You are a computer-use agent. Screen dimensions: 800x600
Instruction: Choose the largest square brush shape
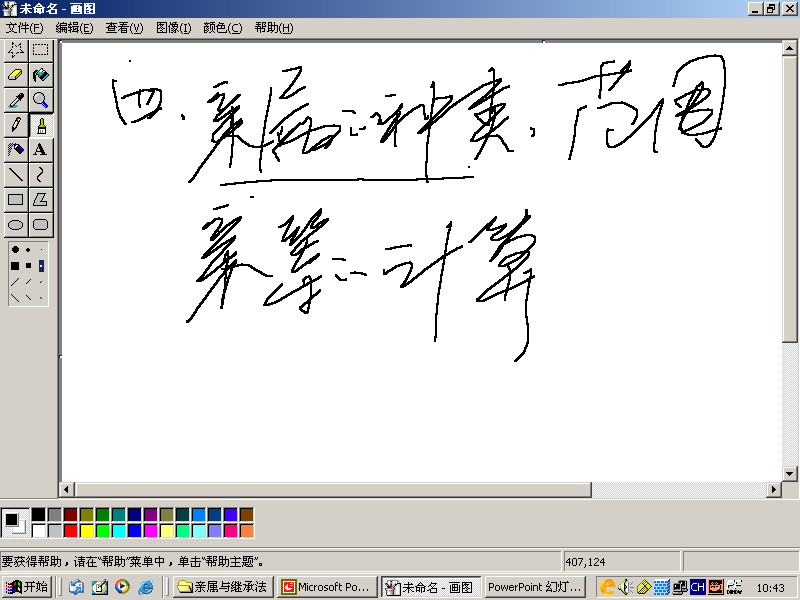(15, 266)
